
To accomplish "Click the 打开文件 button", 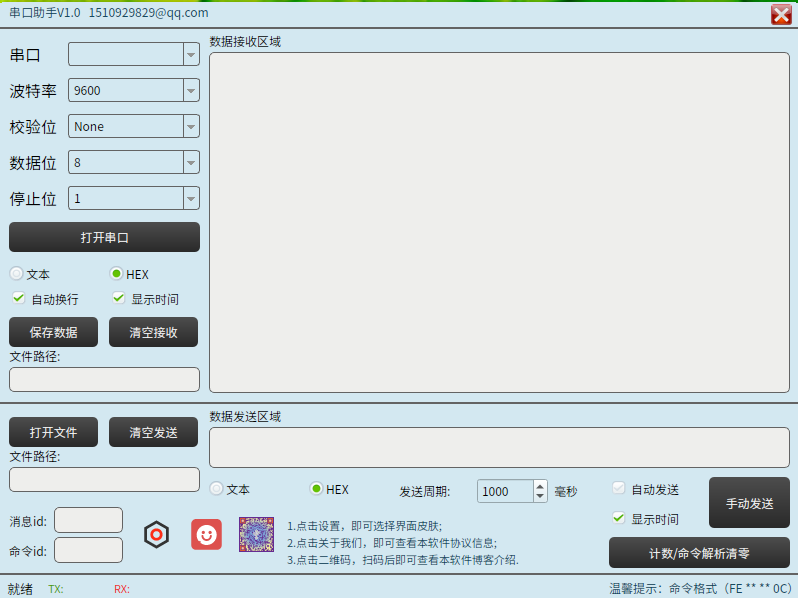I will point(53,433).
